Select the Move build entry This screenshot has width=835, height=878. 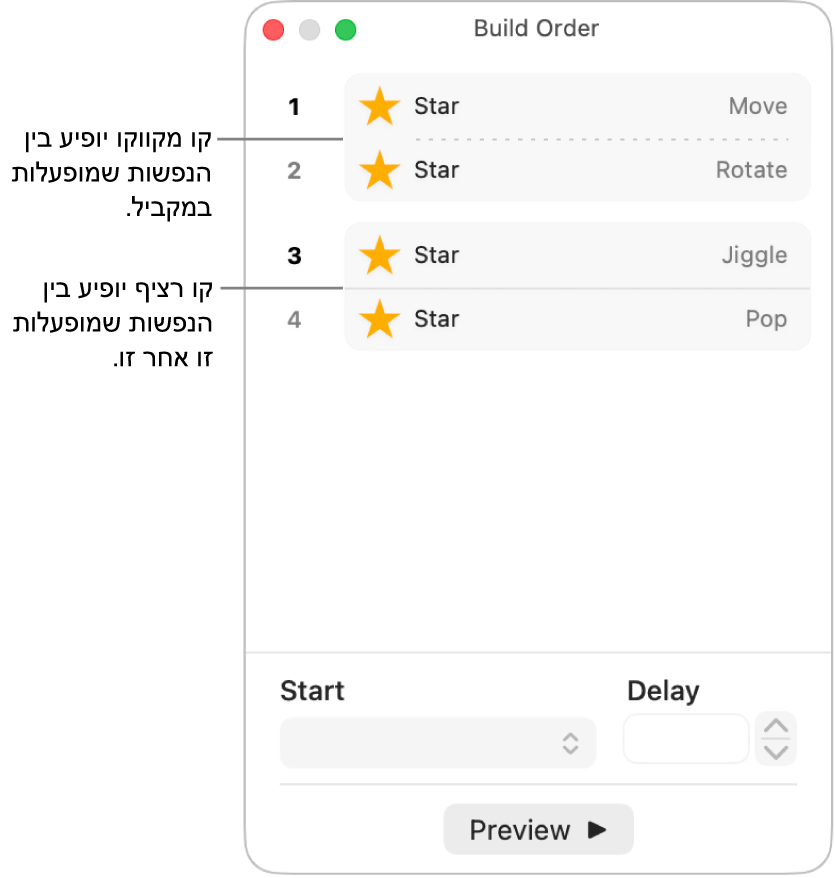tap(600, 106)
